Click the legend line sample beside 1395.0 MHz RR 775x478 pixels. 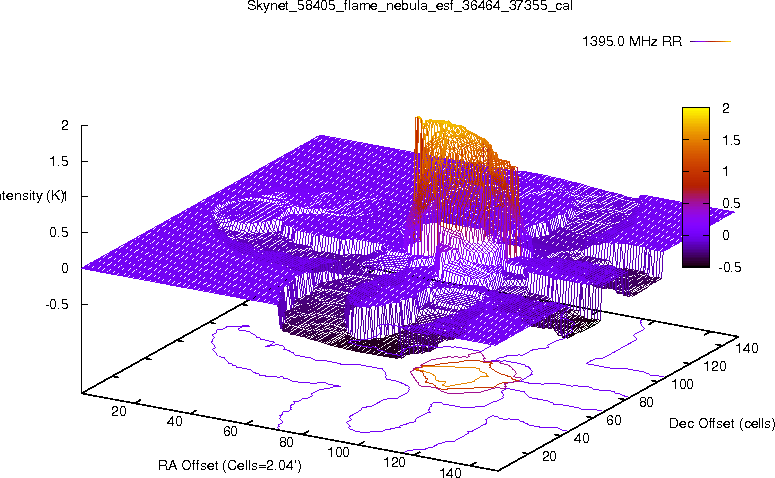pos(710,42)
